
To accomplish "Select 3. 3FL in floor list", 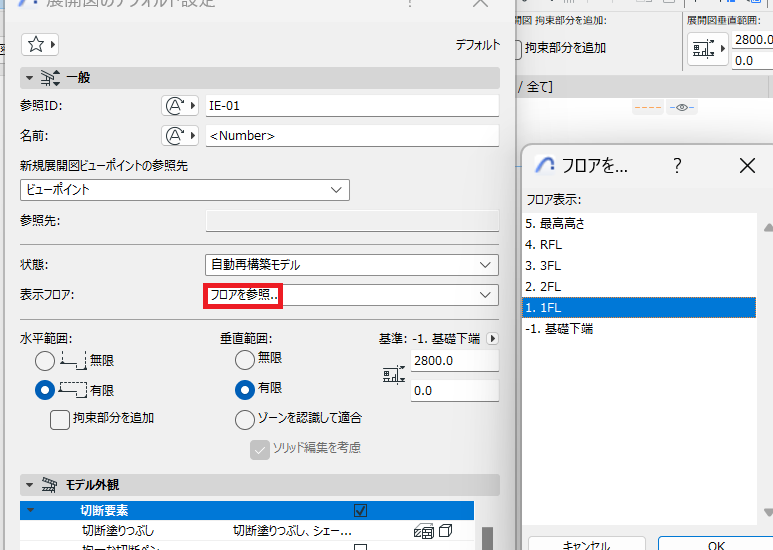I will pyautogui.click(x=639, y=266).
